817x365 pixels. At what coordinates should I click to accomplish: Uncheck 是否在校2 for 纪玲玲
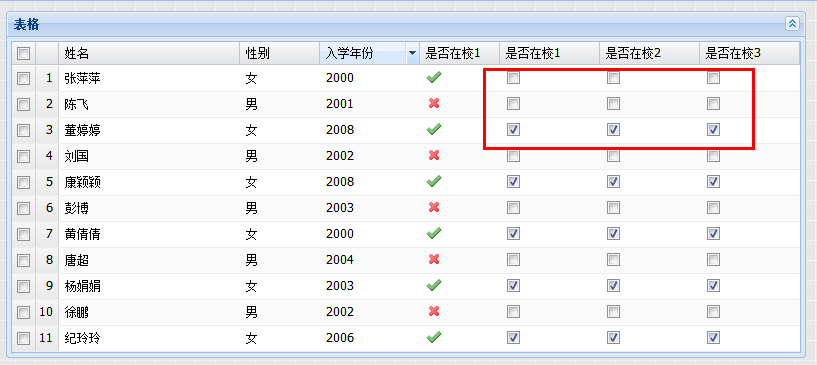point(613,338)
